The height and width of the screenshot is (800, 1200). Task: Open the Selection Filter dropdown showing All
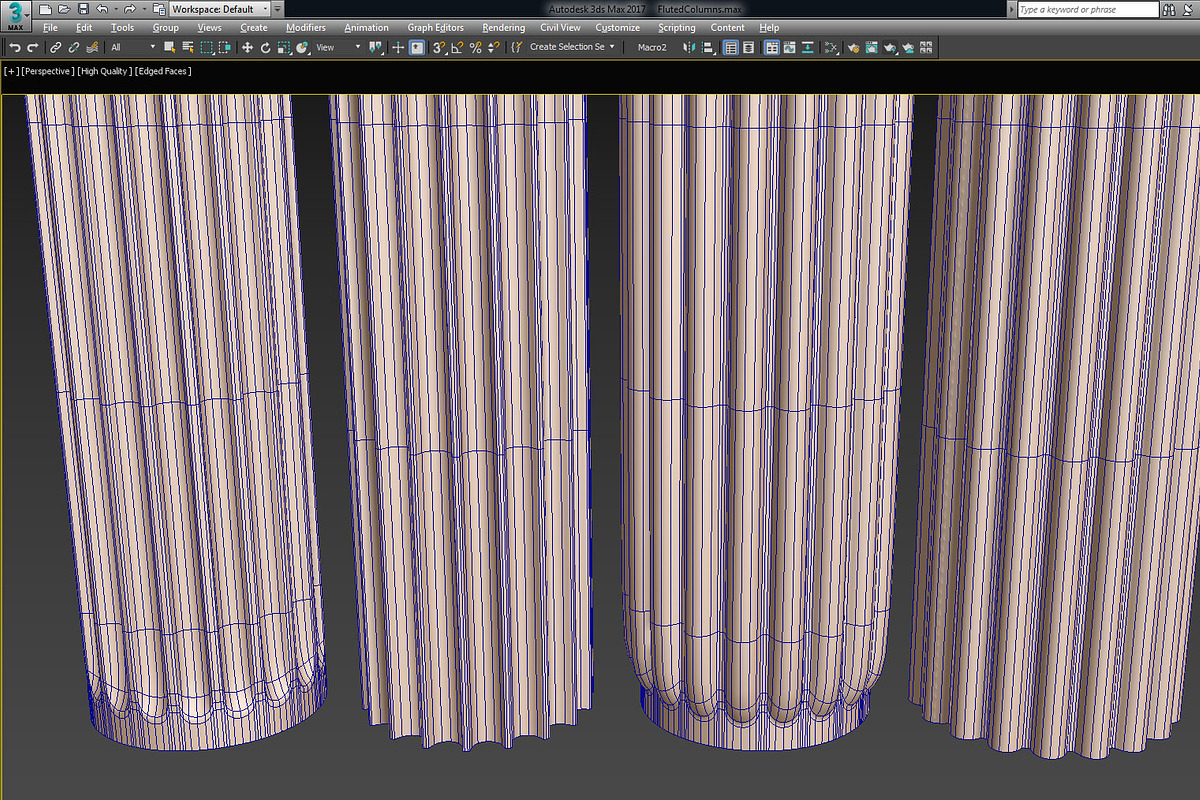(130, 46)
